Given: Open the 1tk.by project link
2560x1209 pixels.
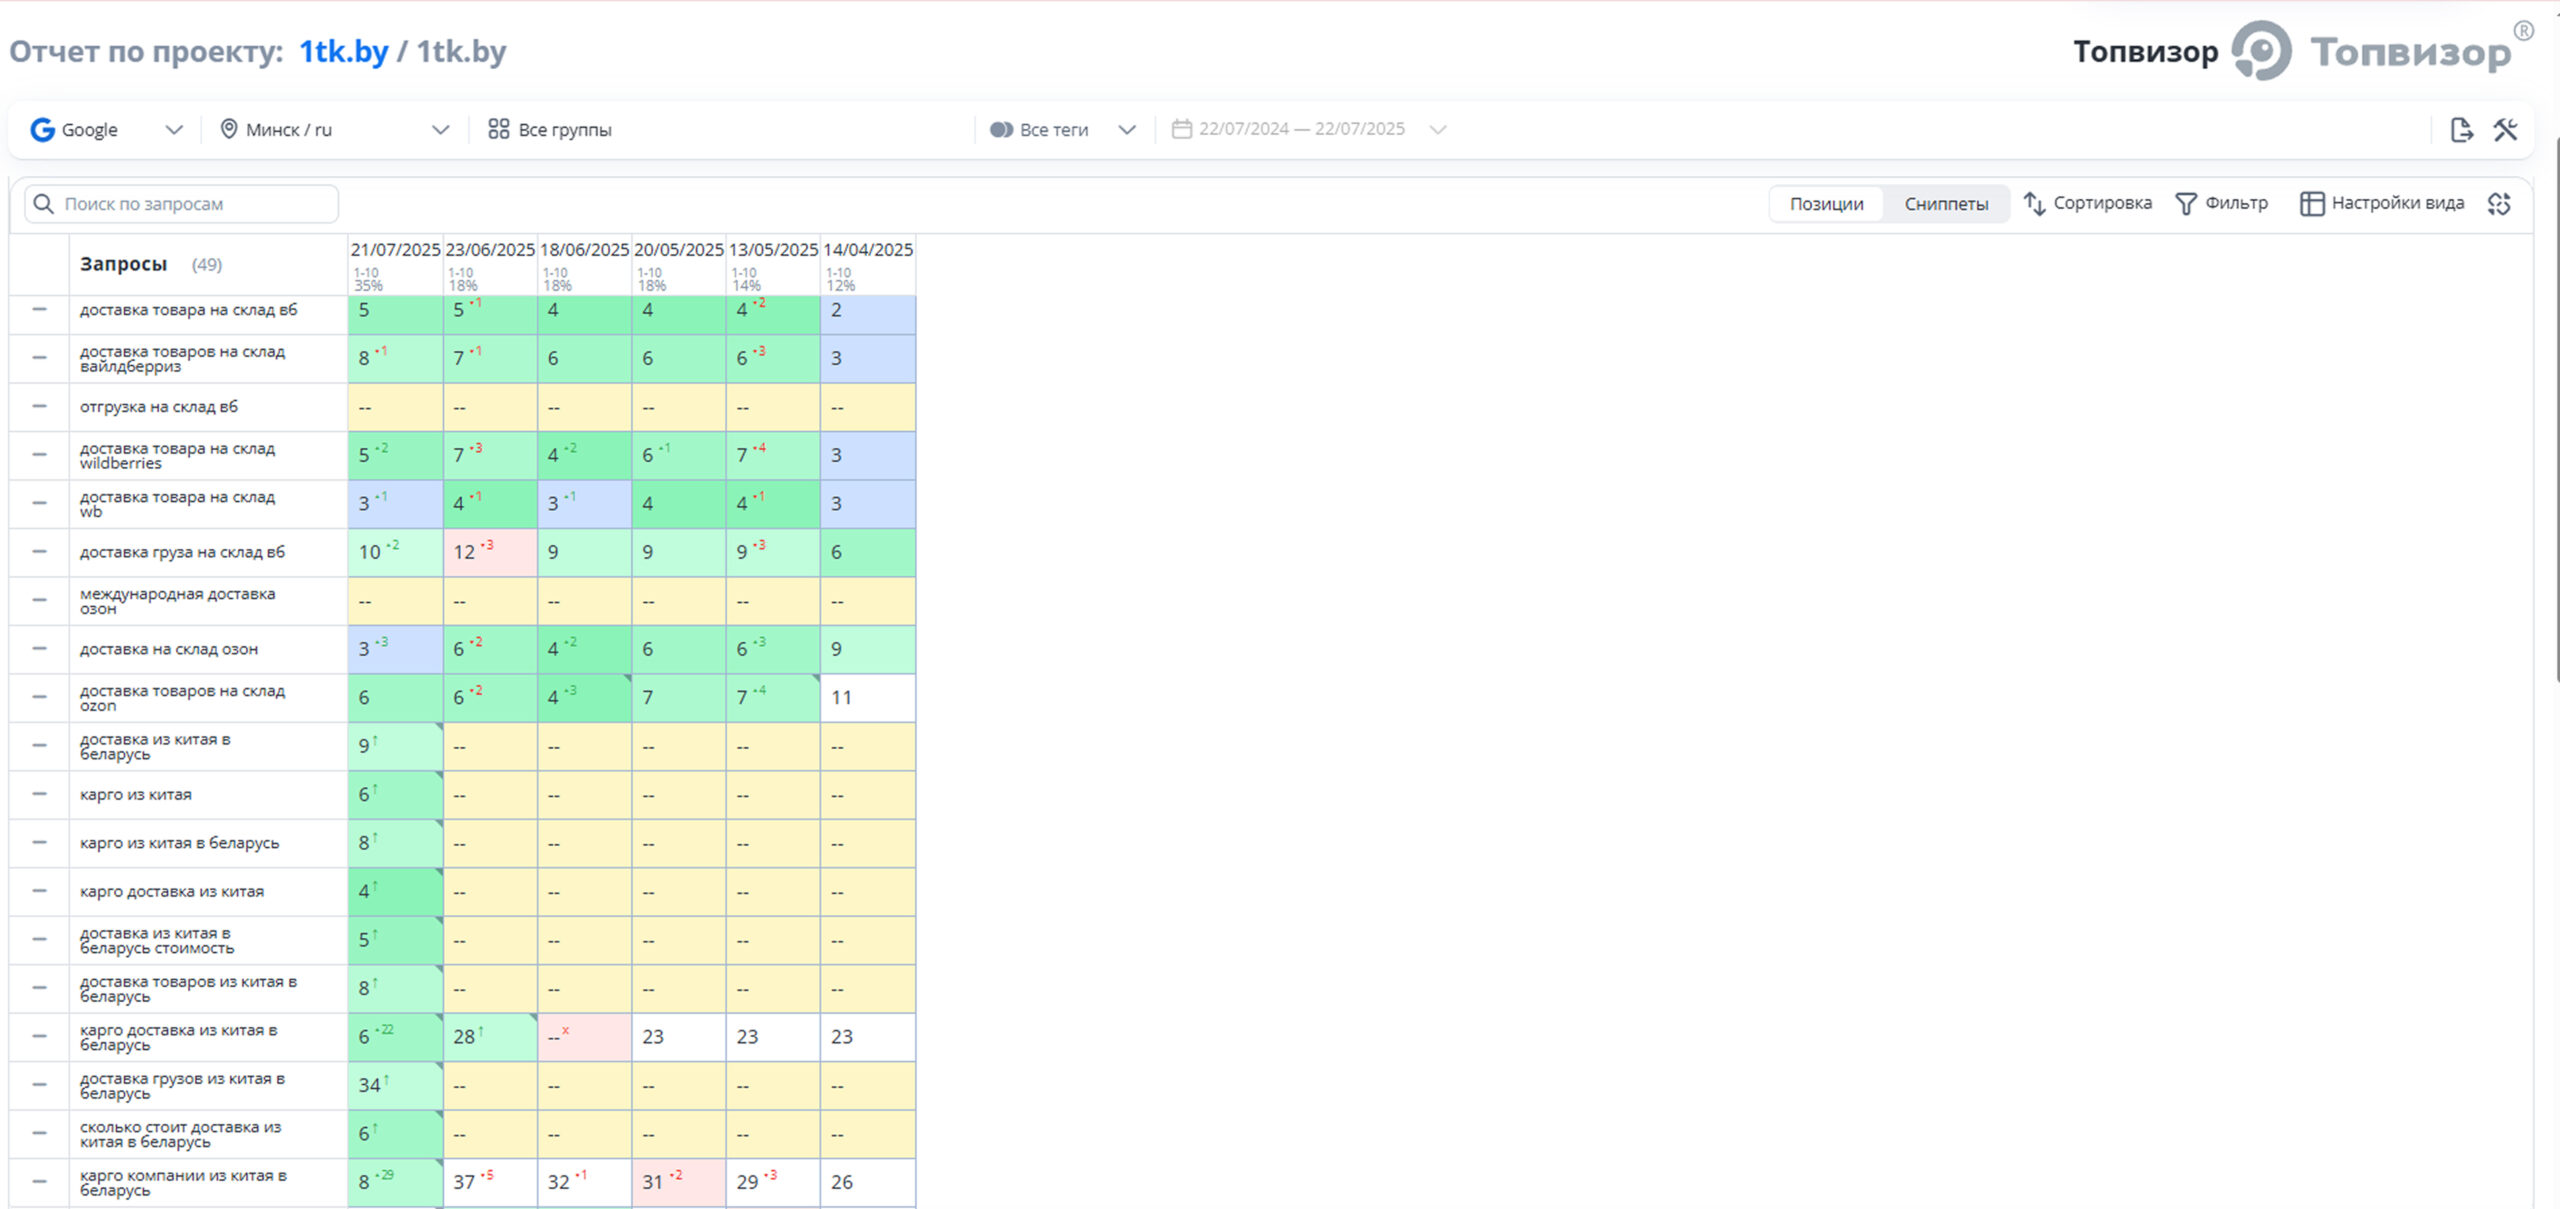Looking at the screenshot, I should 343,51.
